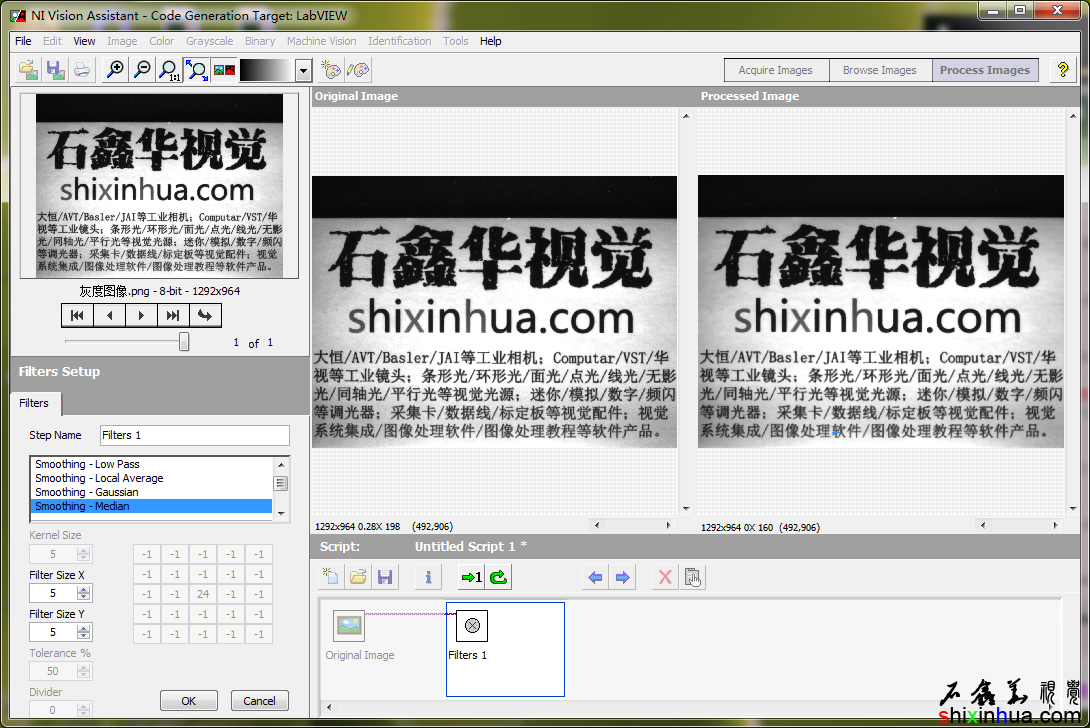Go to previous image button
The height and width of the screenshot is (728, 1090).
[109, 315]
